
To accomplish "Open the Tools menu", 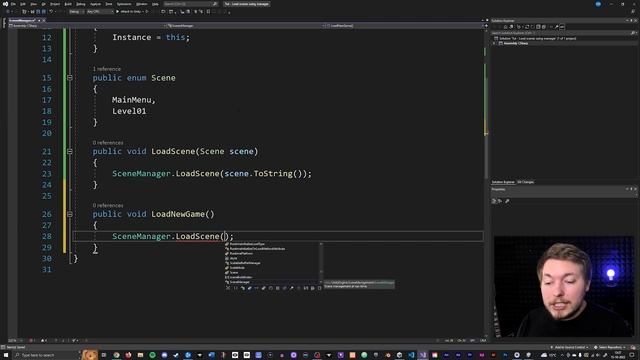I will (109, 4).
